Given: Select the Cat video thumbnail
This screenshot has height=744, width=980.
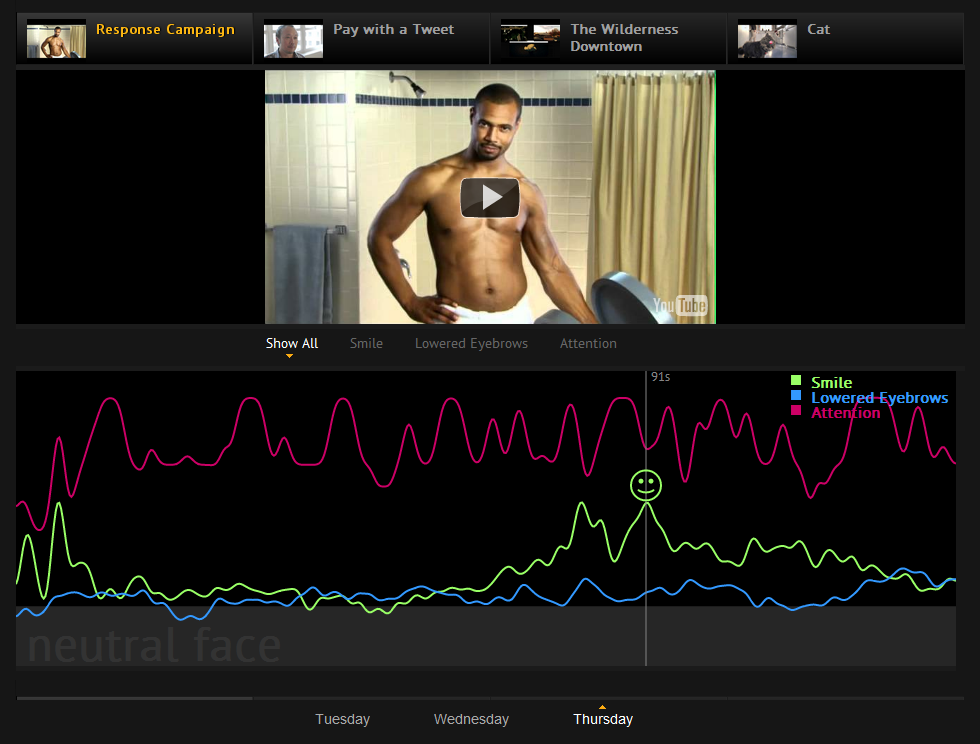Looking at the screenshot, I should (x=767, y=40).
